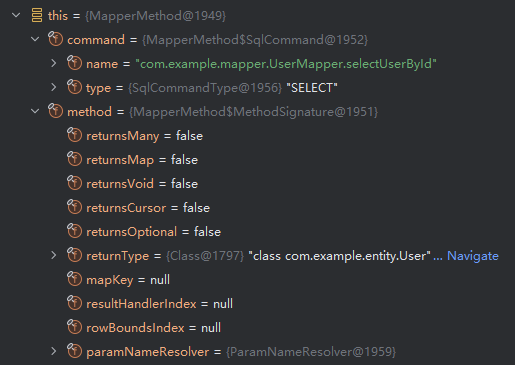Image resolution: width=515 pixels, height=365 pixels.
Task: Collapse the method node chevron
Action: pos(35,111)
